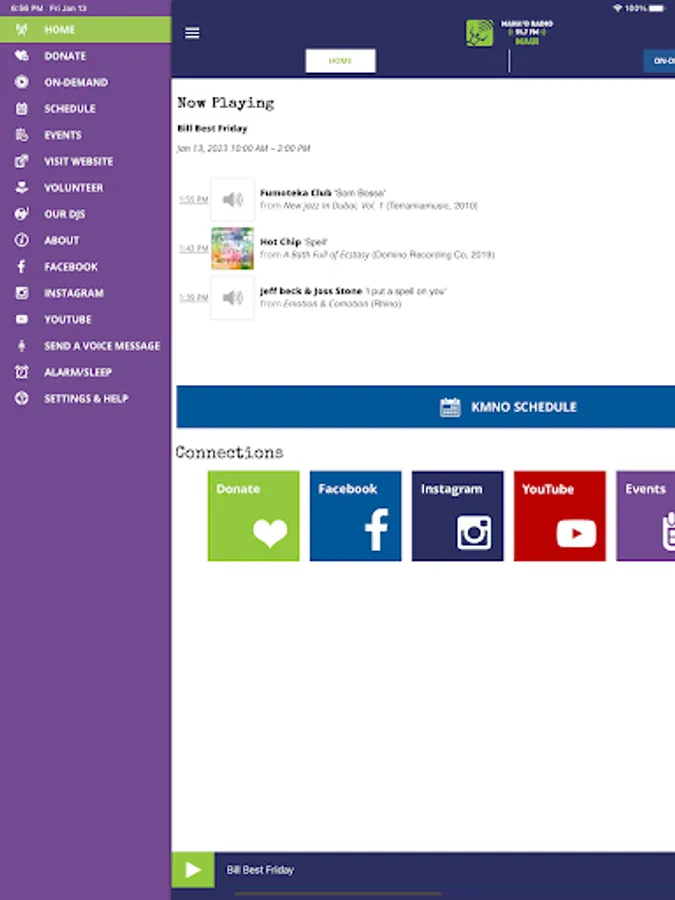Click the Volunteer person icon
675x900 pixels.
[x=22, y=188]
